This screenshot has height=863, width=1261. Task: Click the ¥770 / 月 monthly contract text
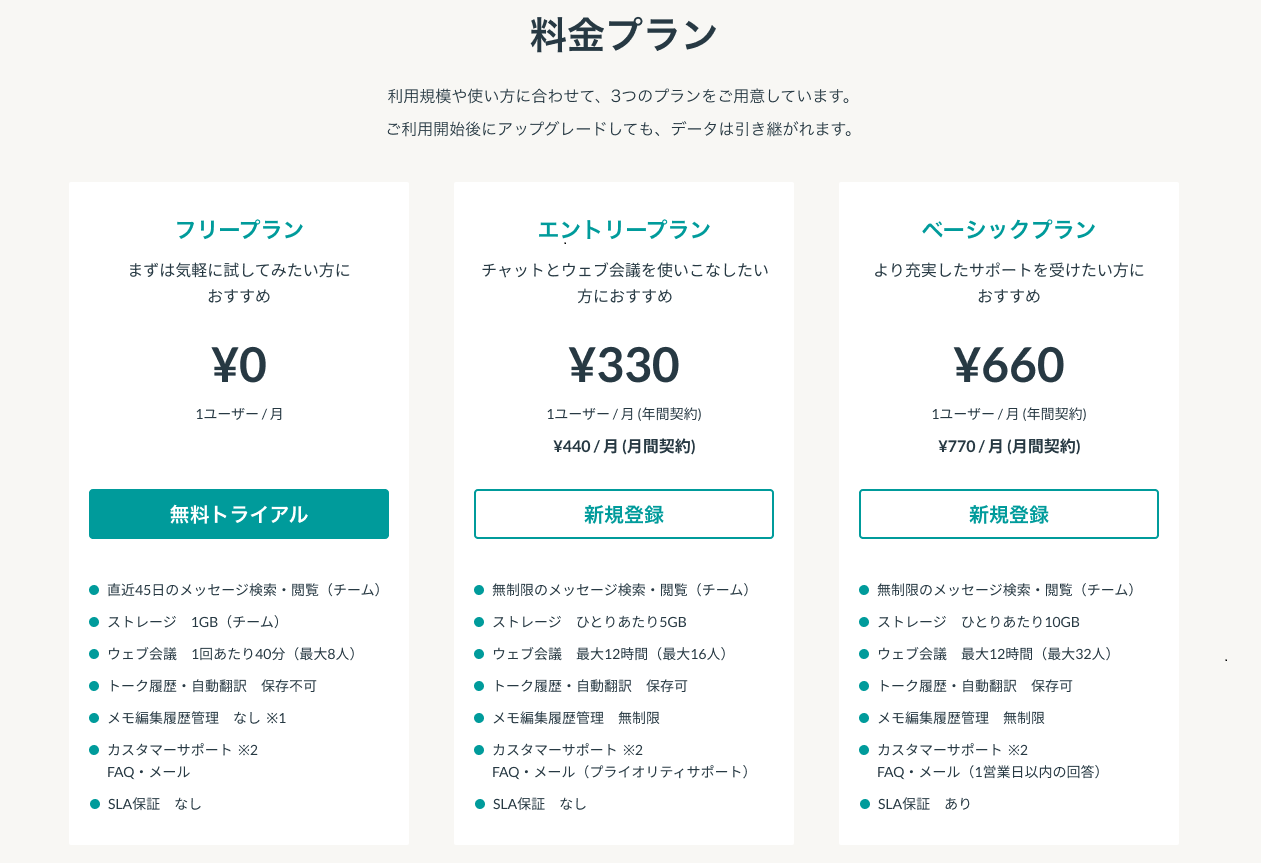click(1009, 446)
